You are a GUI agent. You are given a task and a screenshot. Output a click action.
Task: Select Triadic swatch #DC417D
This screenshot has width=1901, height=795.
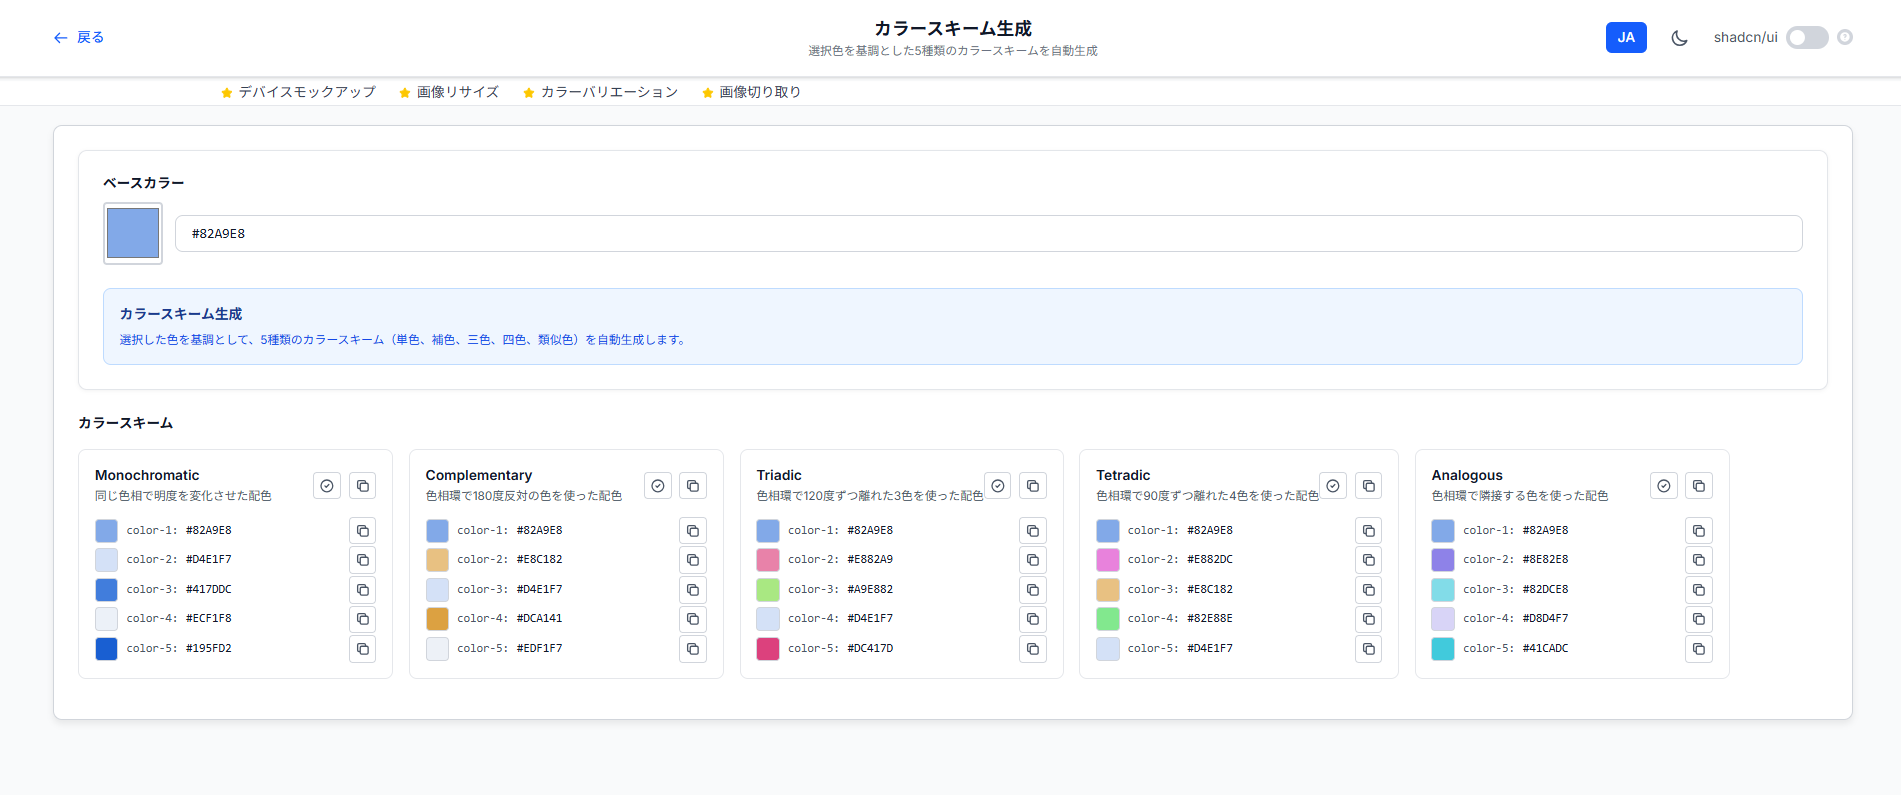(768, 649)
